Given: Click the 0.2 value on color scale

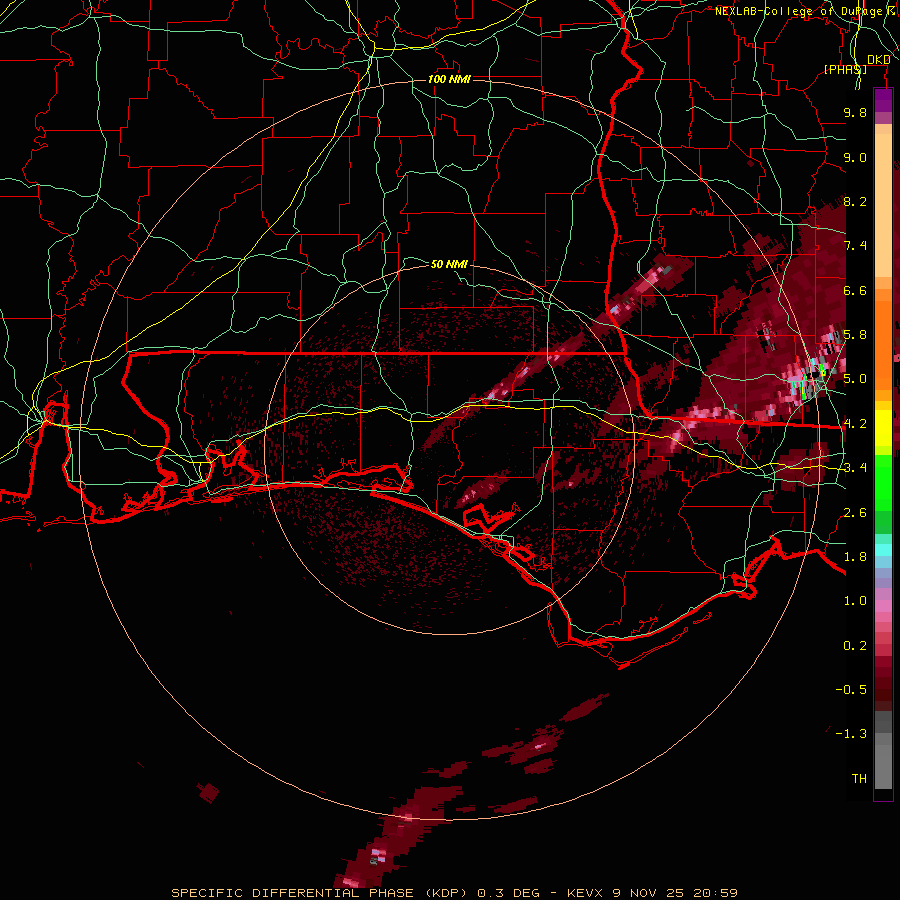Looking at the screenshot, I should [x=855, y=646].
